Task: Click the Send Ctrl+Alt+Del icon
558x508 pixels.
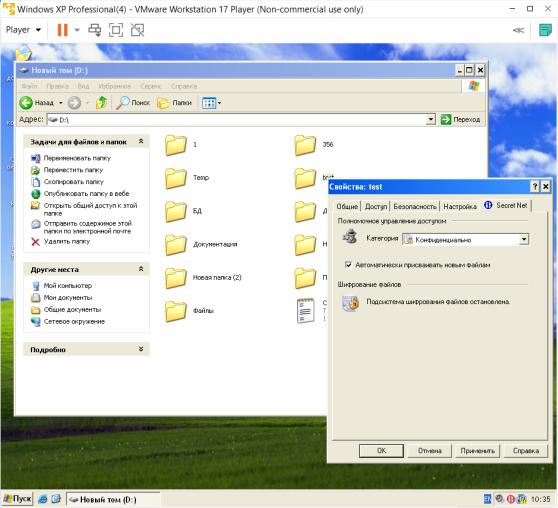Action: click(x=95, y=30)
